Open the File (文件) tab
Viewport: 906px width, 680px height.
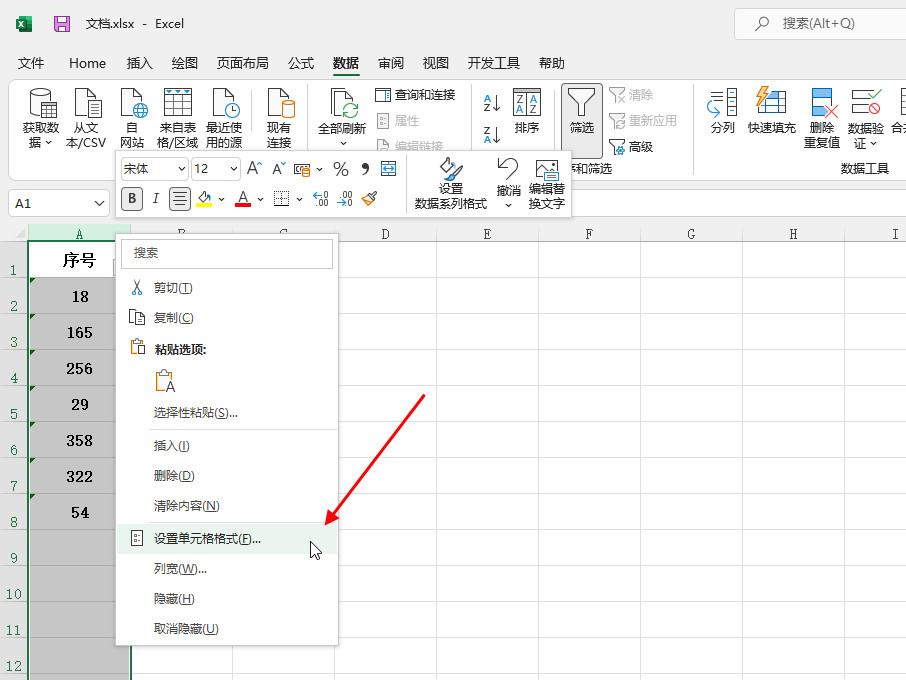pos(31,63)
